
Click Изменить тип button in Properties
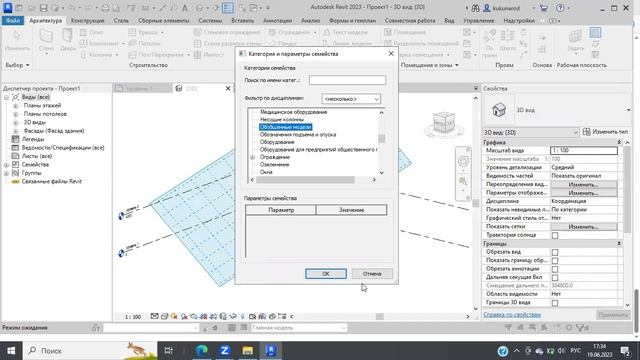click(x=606, y=132)
